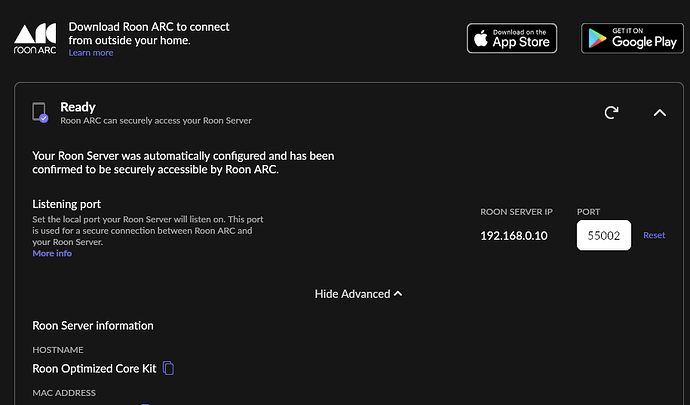Click the PORT label above the field

point(588,212)
